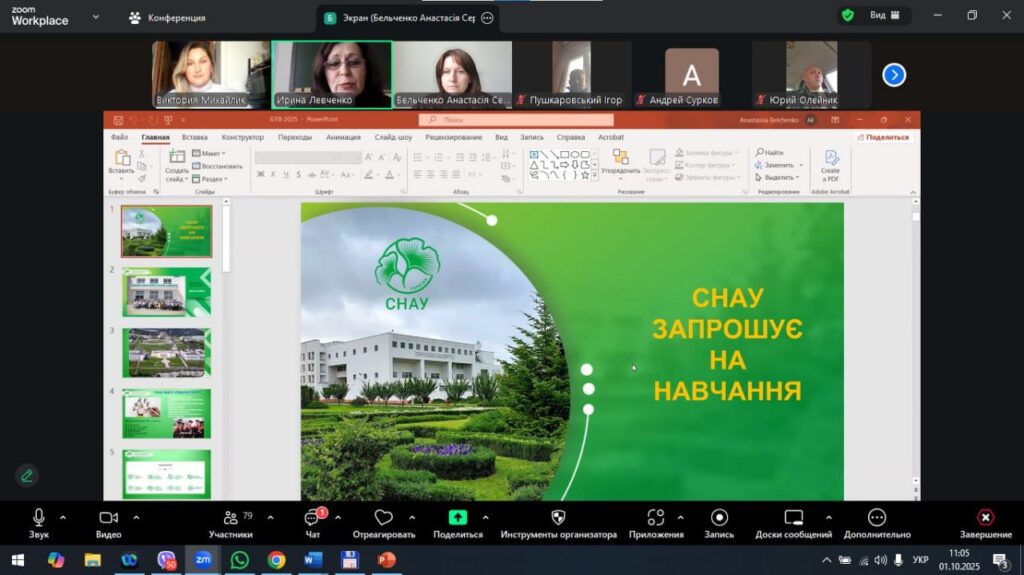Expand video options arrow next to Видео
The width and height of the screenshot is (1024, 575).
136,517
